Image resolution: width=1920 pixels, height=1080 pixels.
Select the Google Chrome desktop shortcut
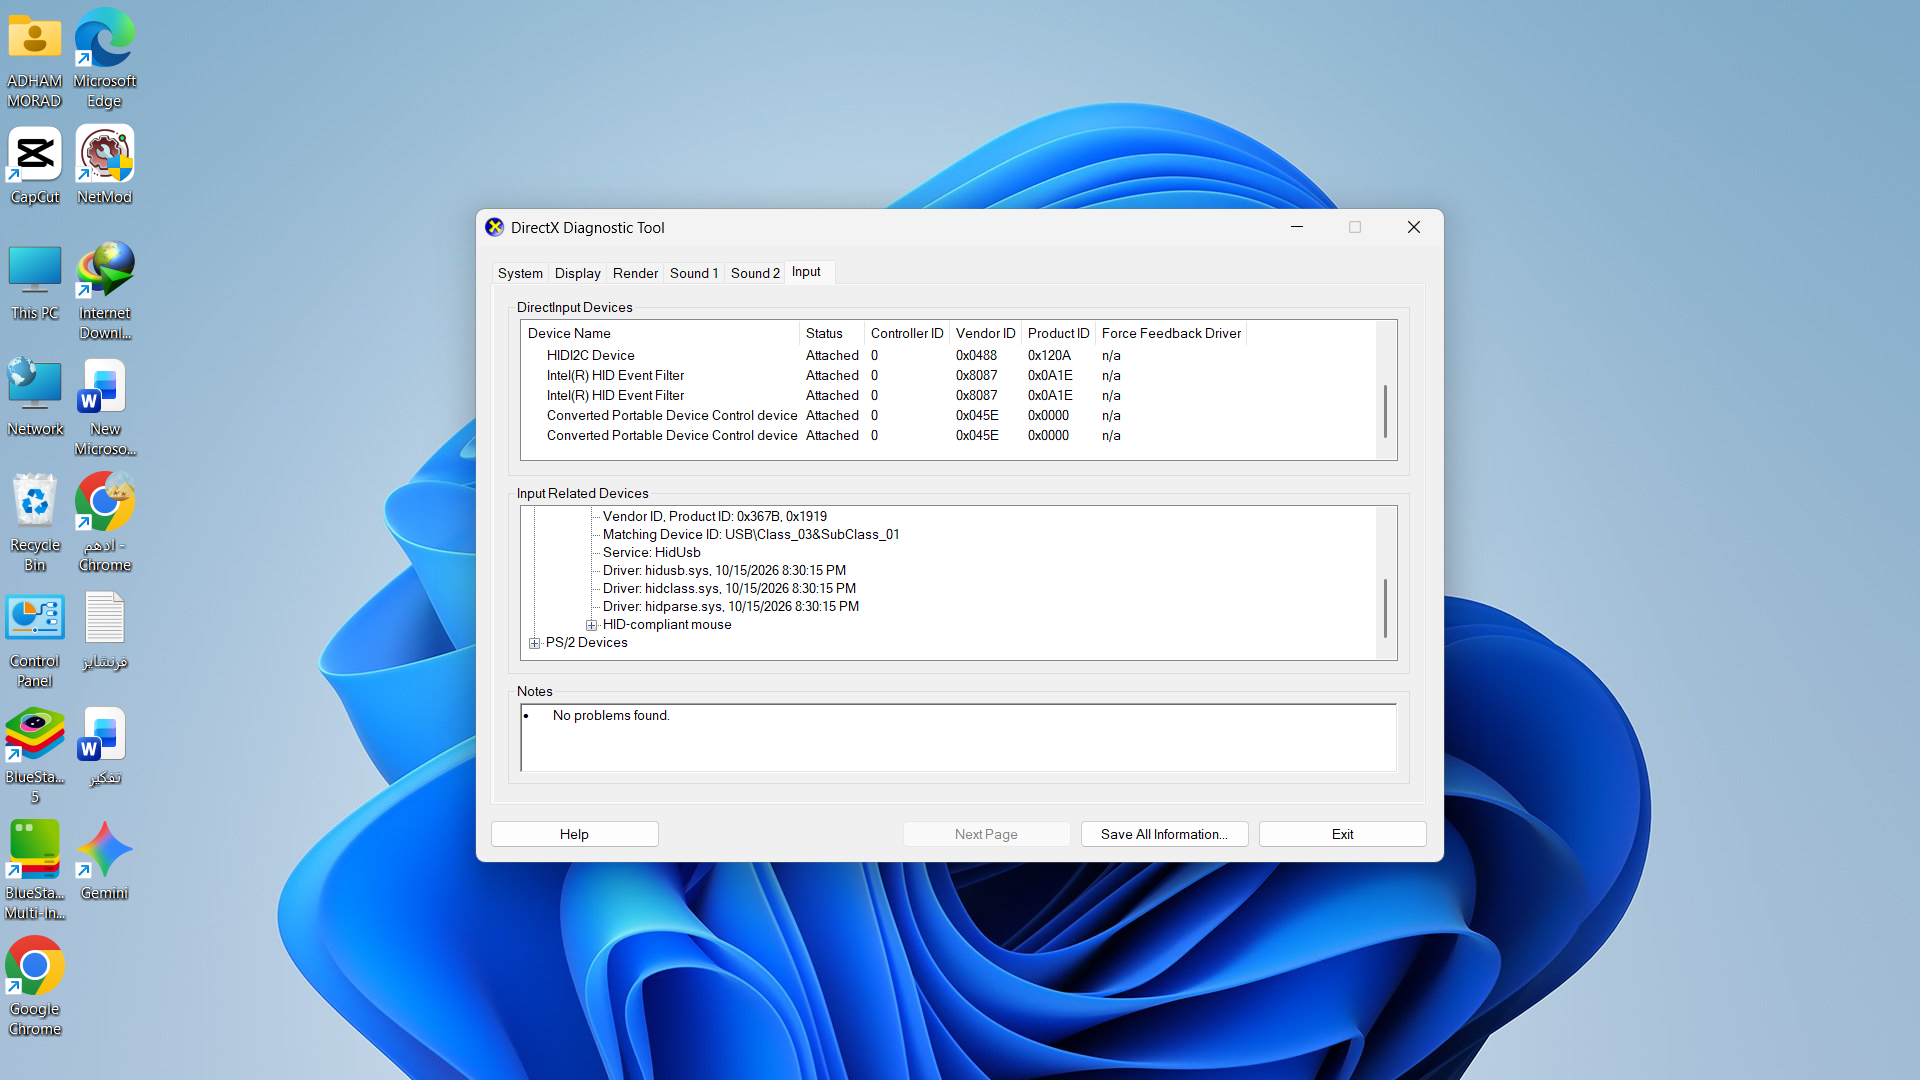35,986
